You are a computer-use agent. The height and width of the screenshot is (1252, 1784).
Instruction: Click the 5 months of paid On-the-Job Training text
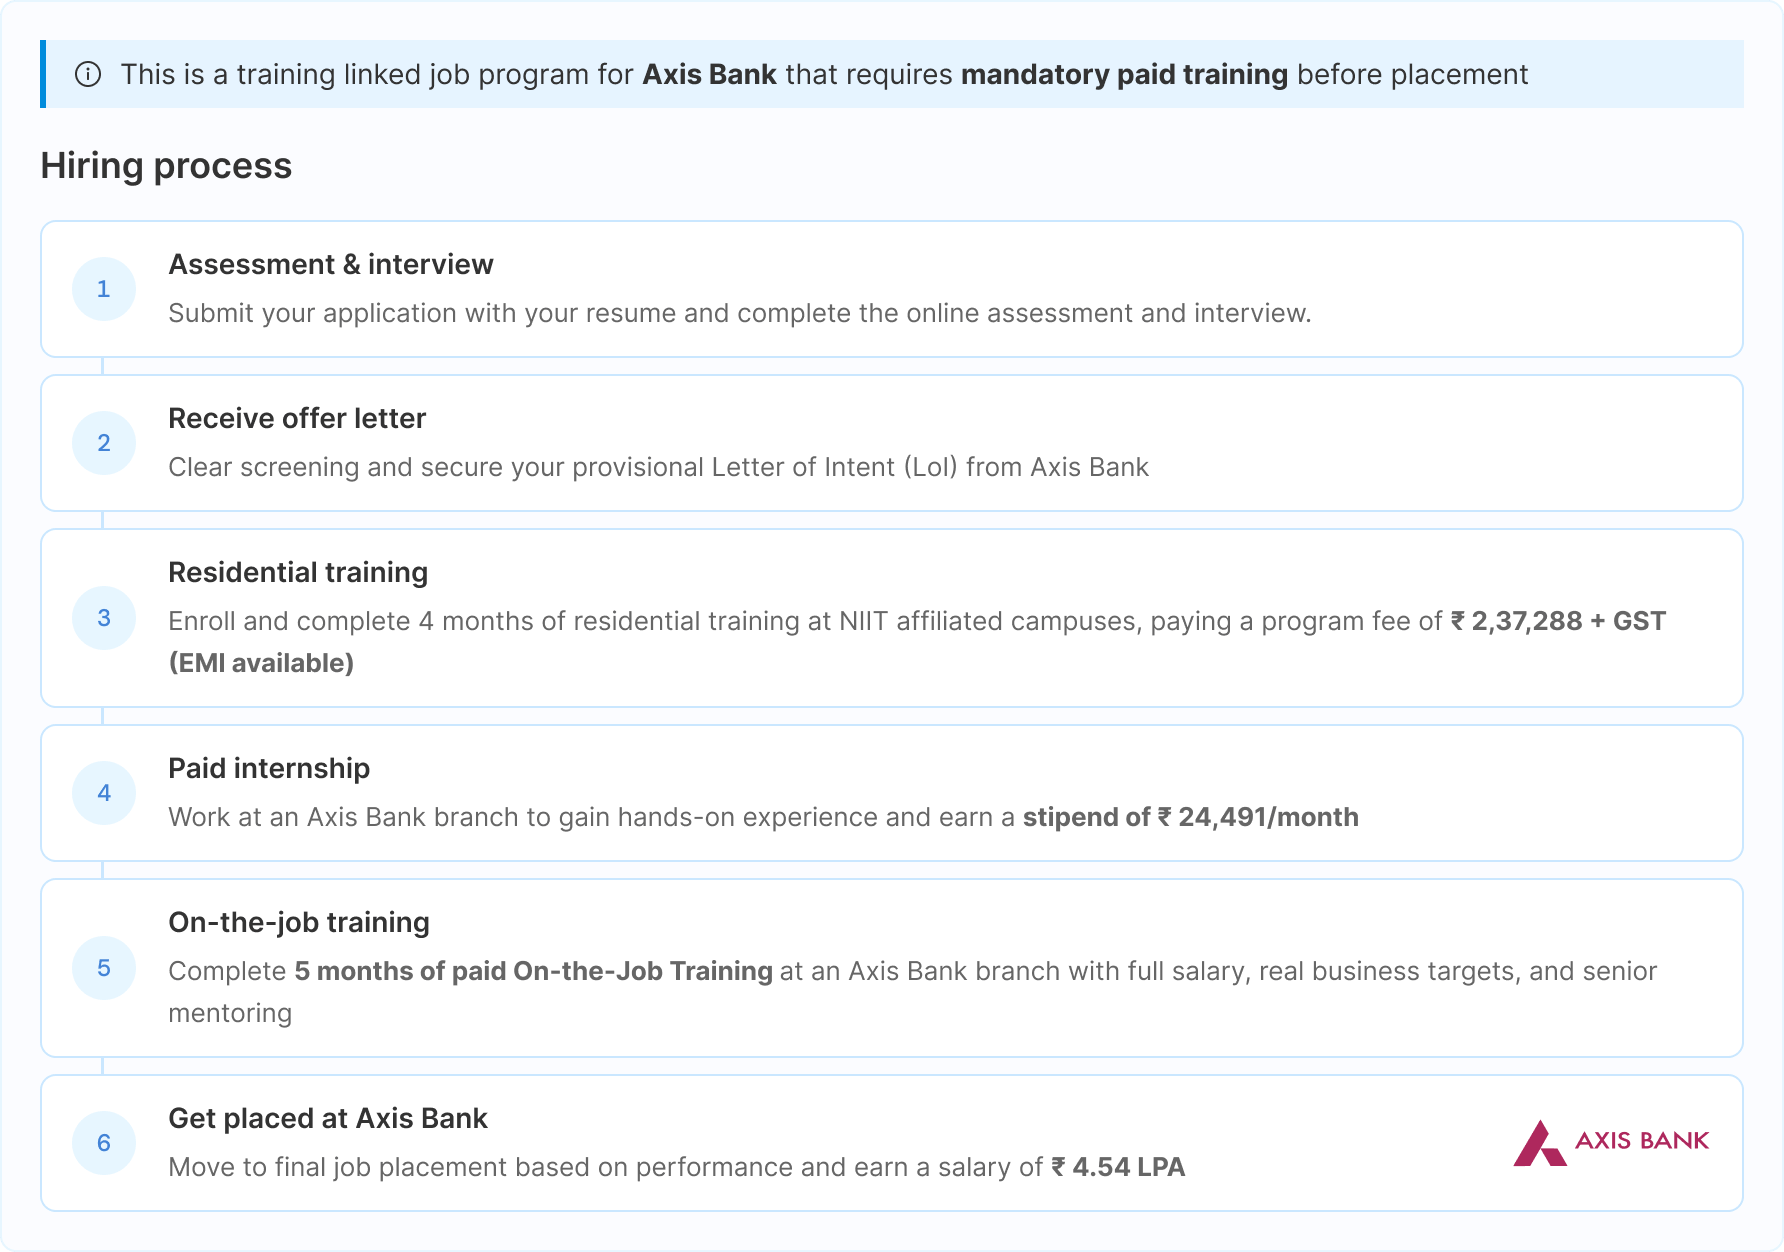point(533,971)
